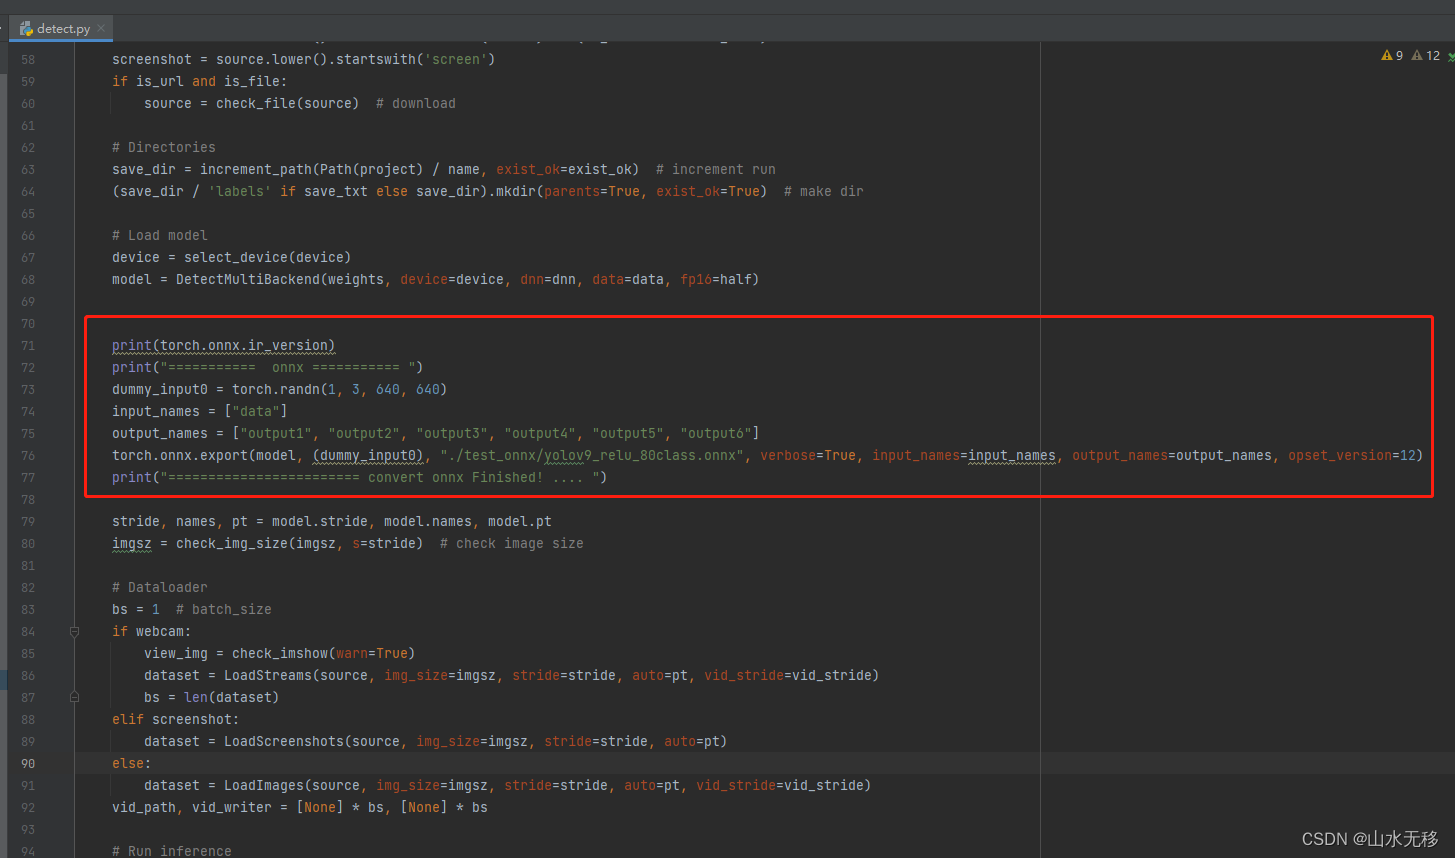Screen dimensions: 1455x858
Task: Click the yolov9_relu_80class.onnx path string
Action: click(592, 455)
